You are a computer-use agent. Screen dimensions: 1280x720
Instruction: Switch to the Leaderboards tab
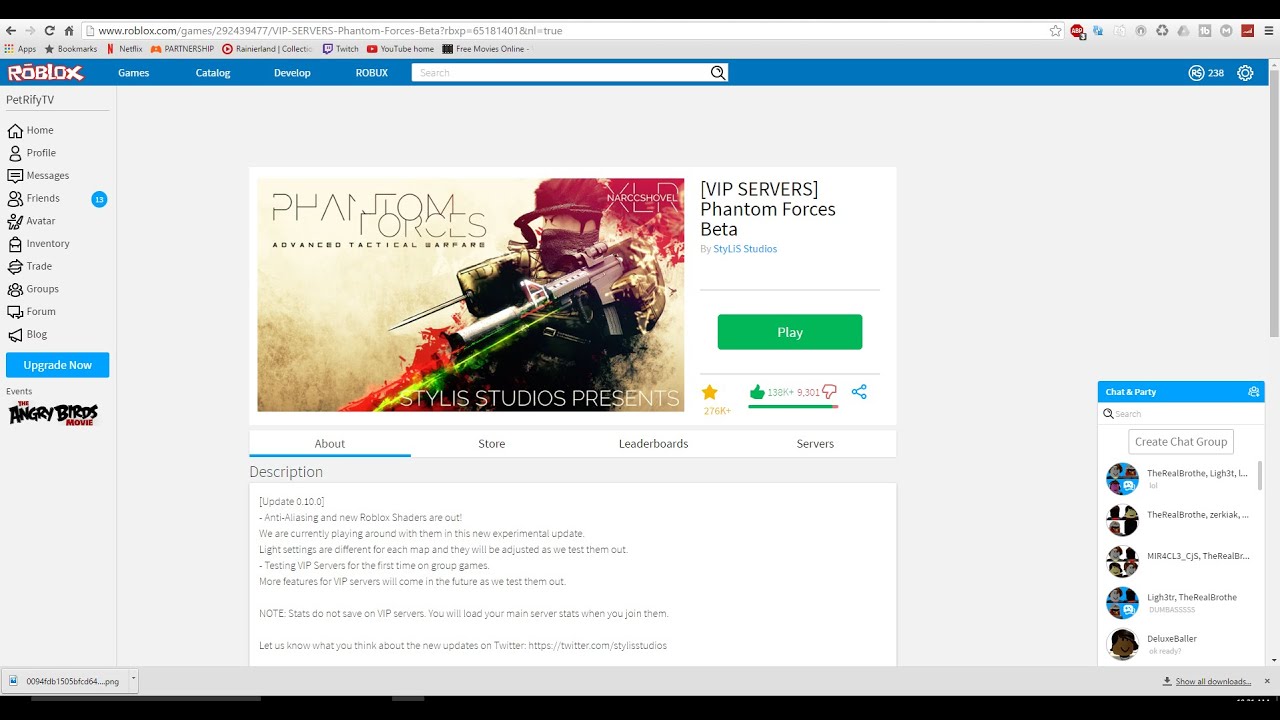tap(654, 444)
